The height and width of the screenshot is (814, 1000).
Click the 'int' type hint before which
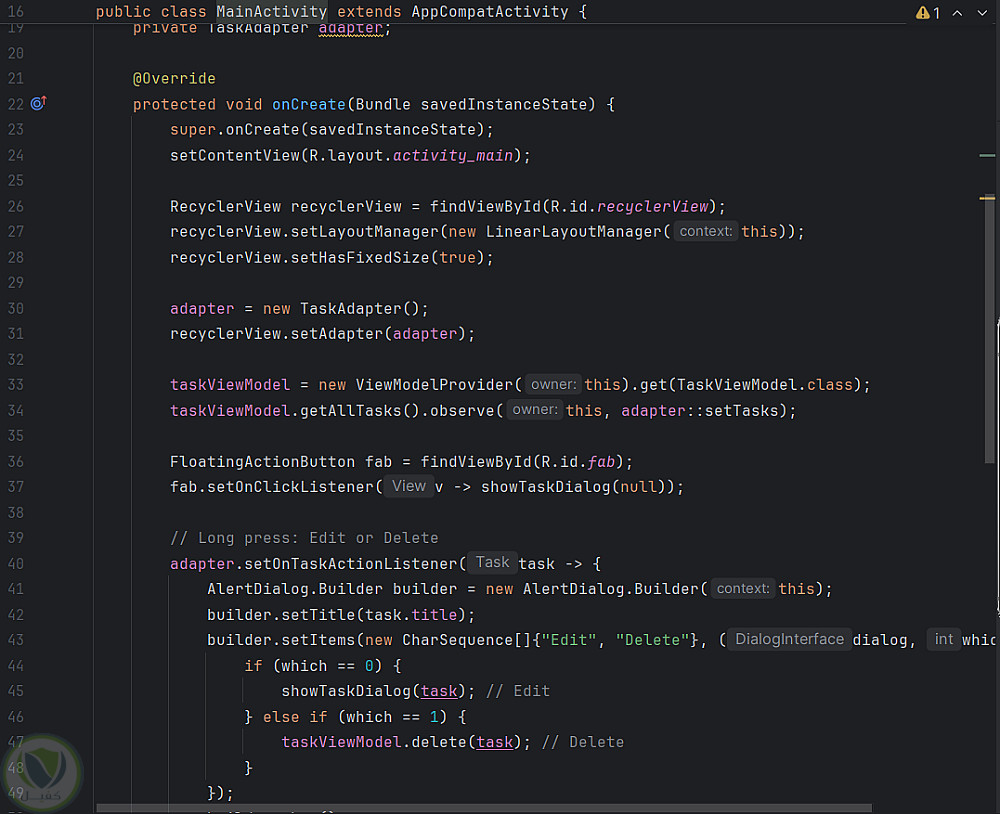click(943, 639)
